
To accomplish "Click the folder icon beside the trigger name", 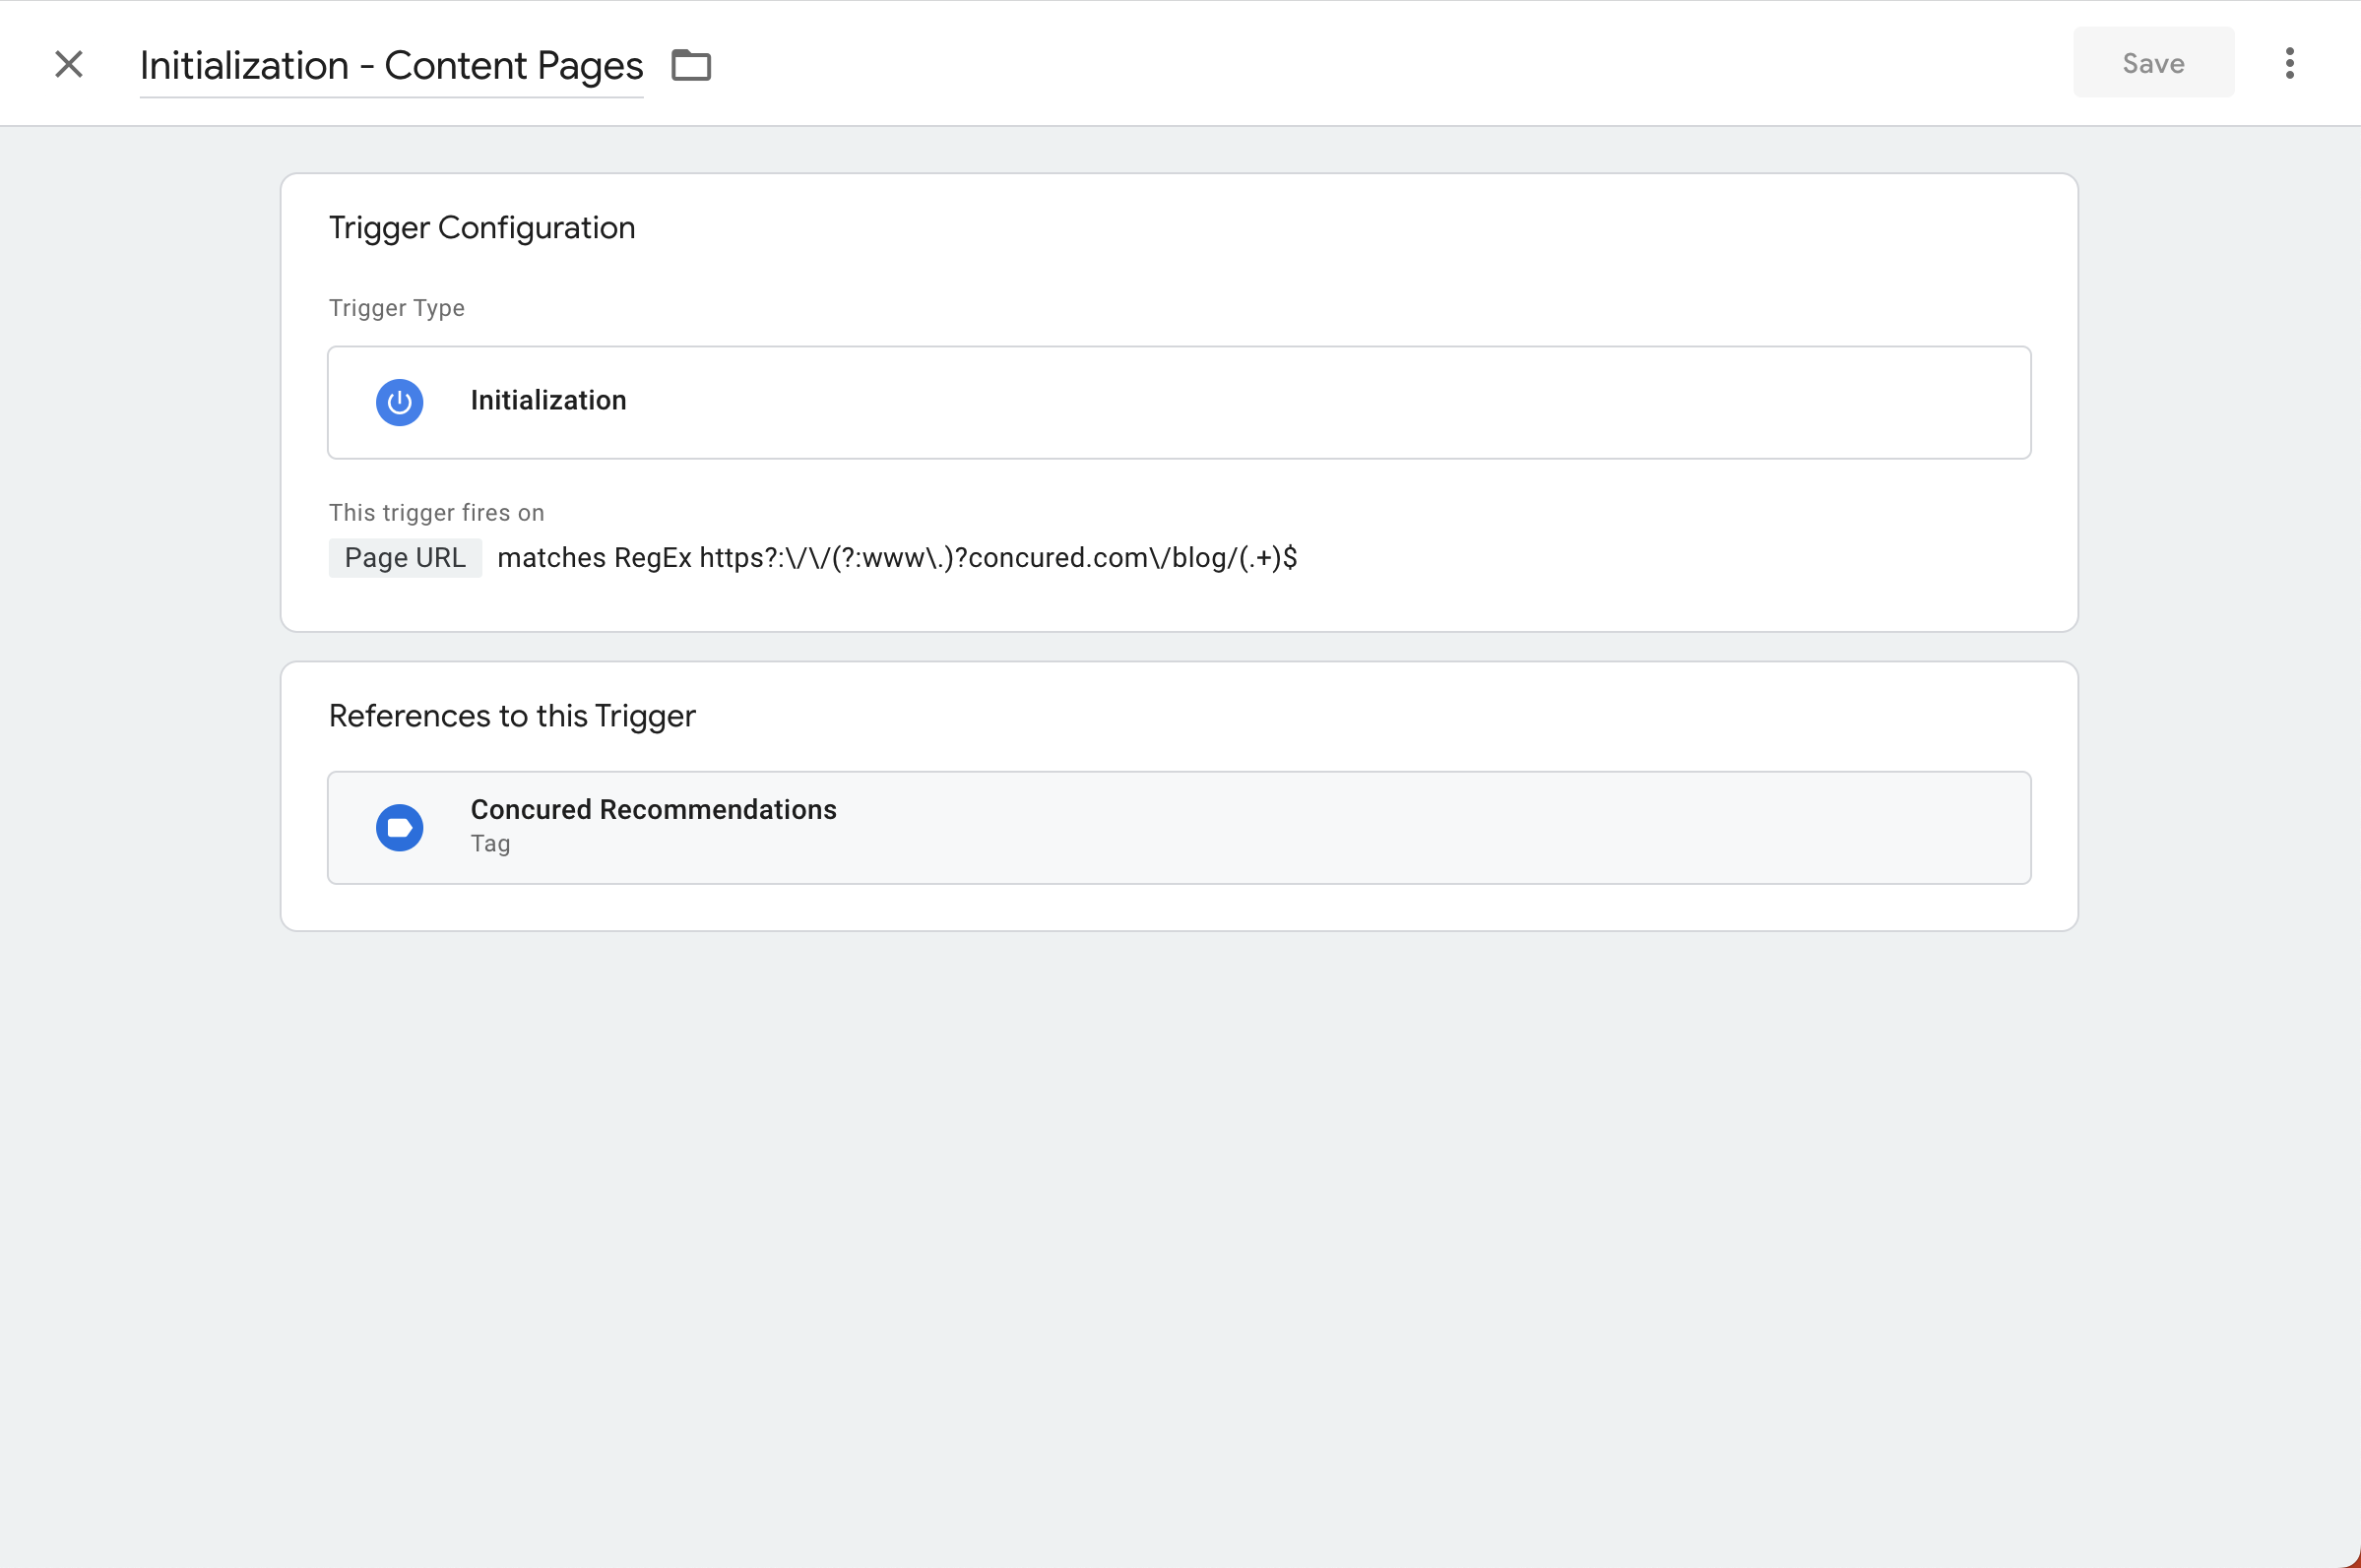I will (691, 65).
